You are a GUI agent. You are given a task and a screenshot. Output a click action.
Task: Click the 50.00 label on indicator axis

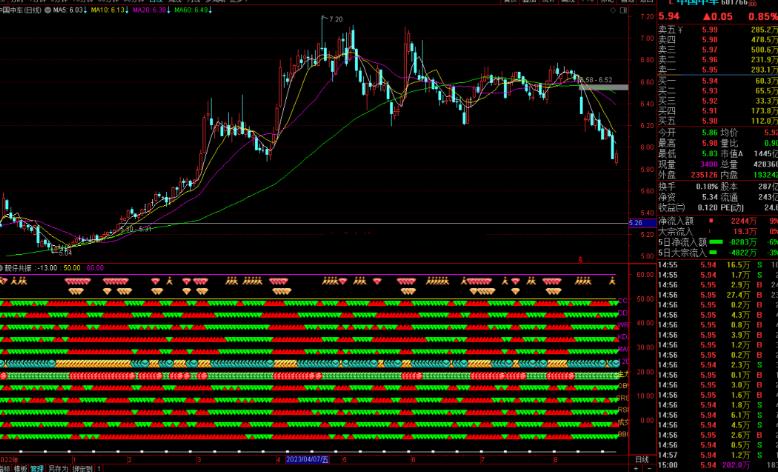coord(645,299)
